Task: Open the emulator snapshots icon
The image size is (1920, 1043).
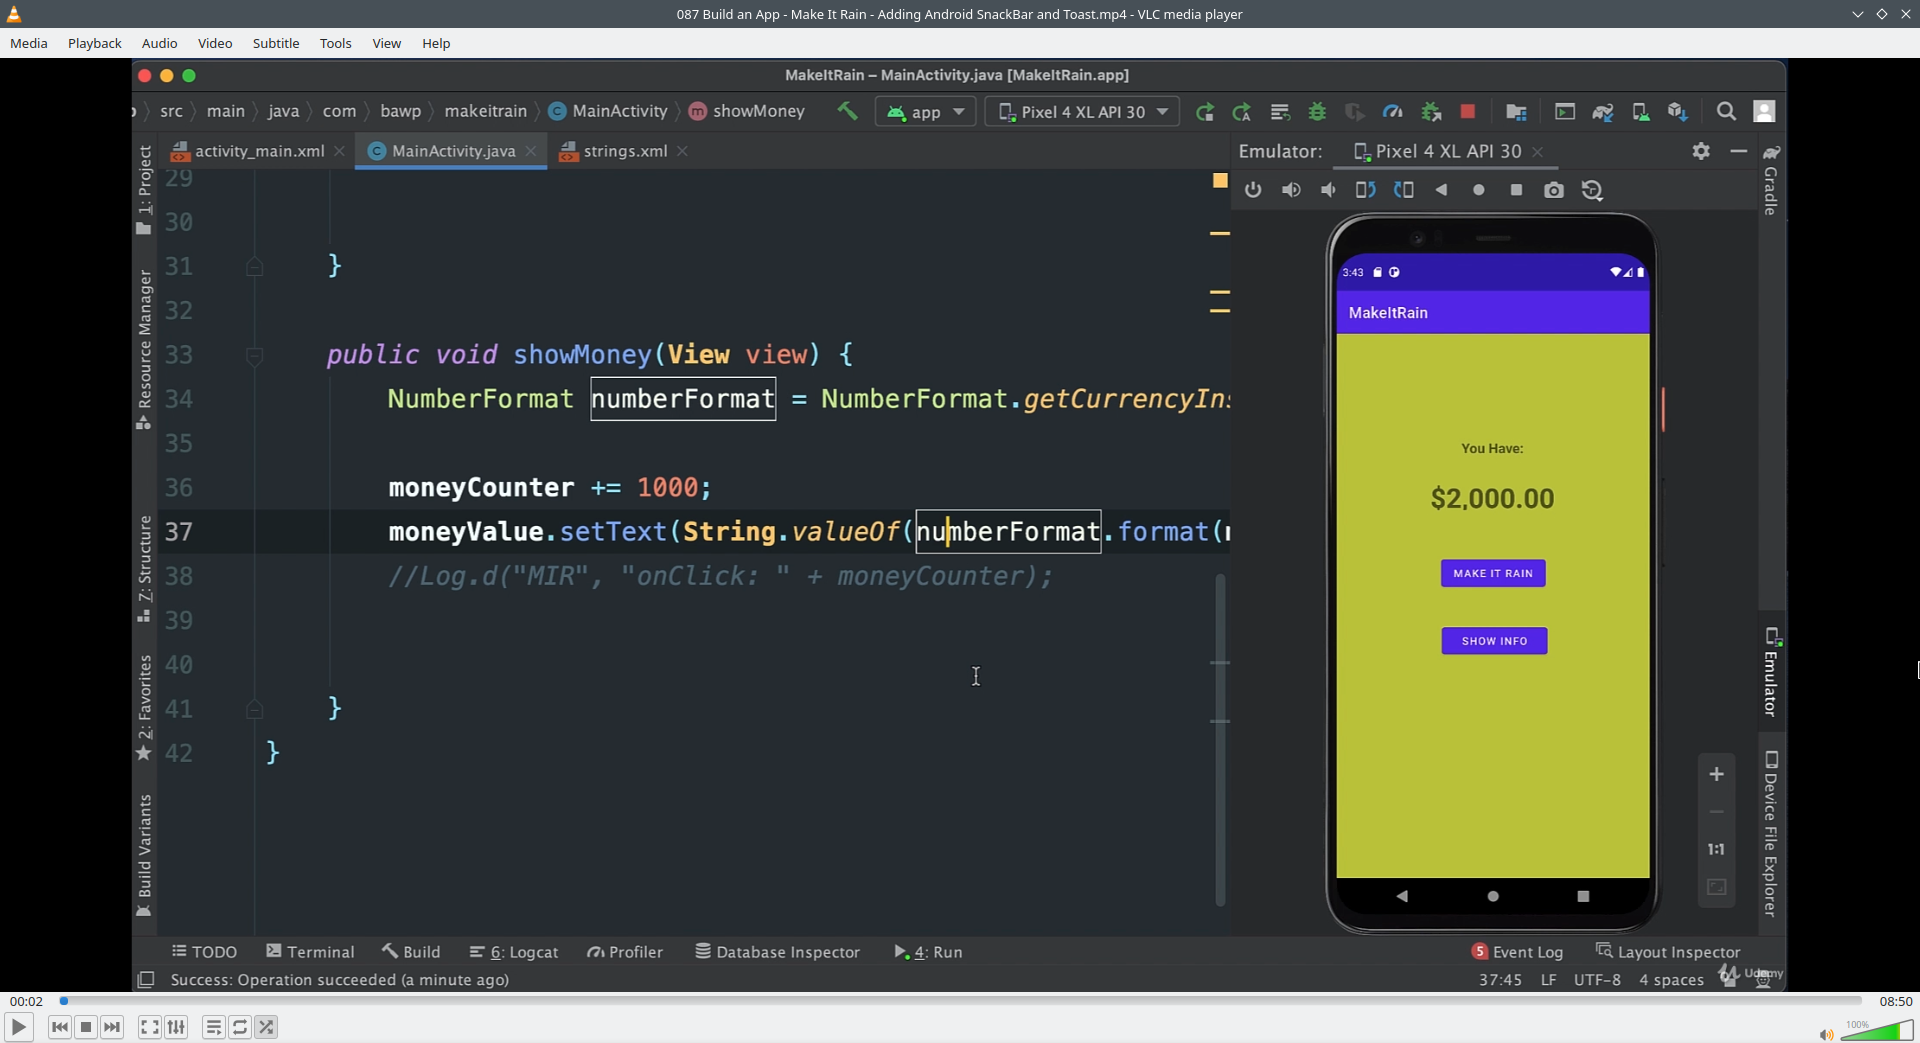Action: [1592, 190]
